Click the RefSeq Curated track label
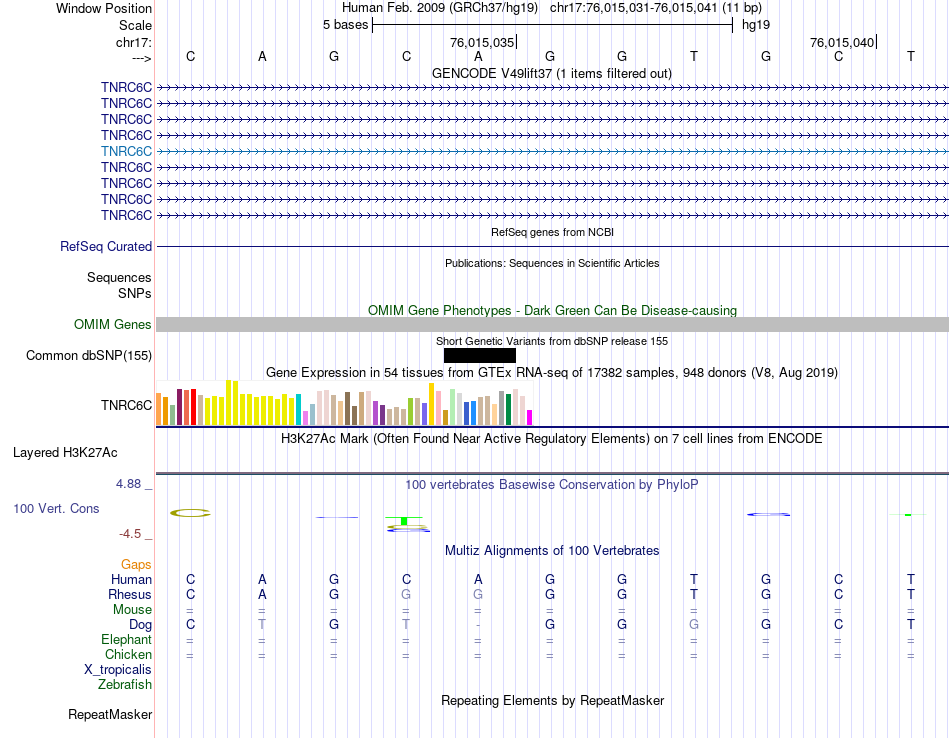Screen dimensions: 950x738 (x=106, y=247)
